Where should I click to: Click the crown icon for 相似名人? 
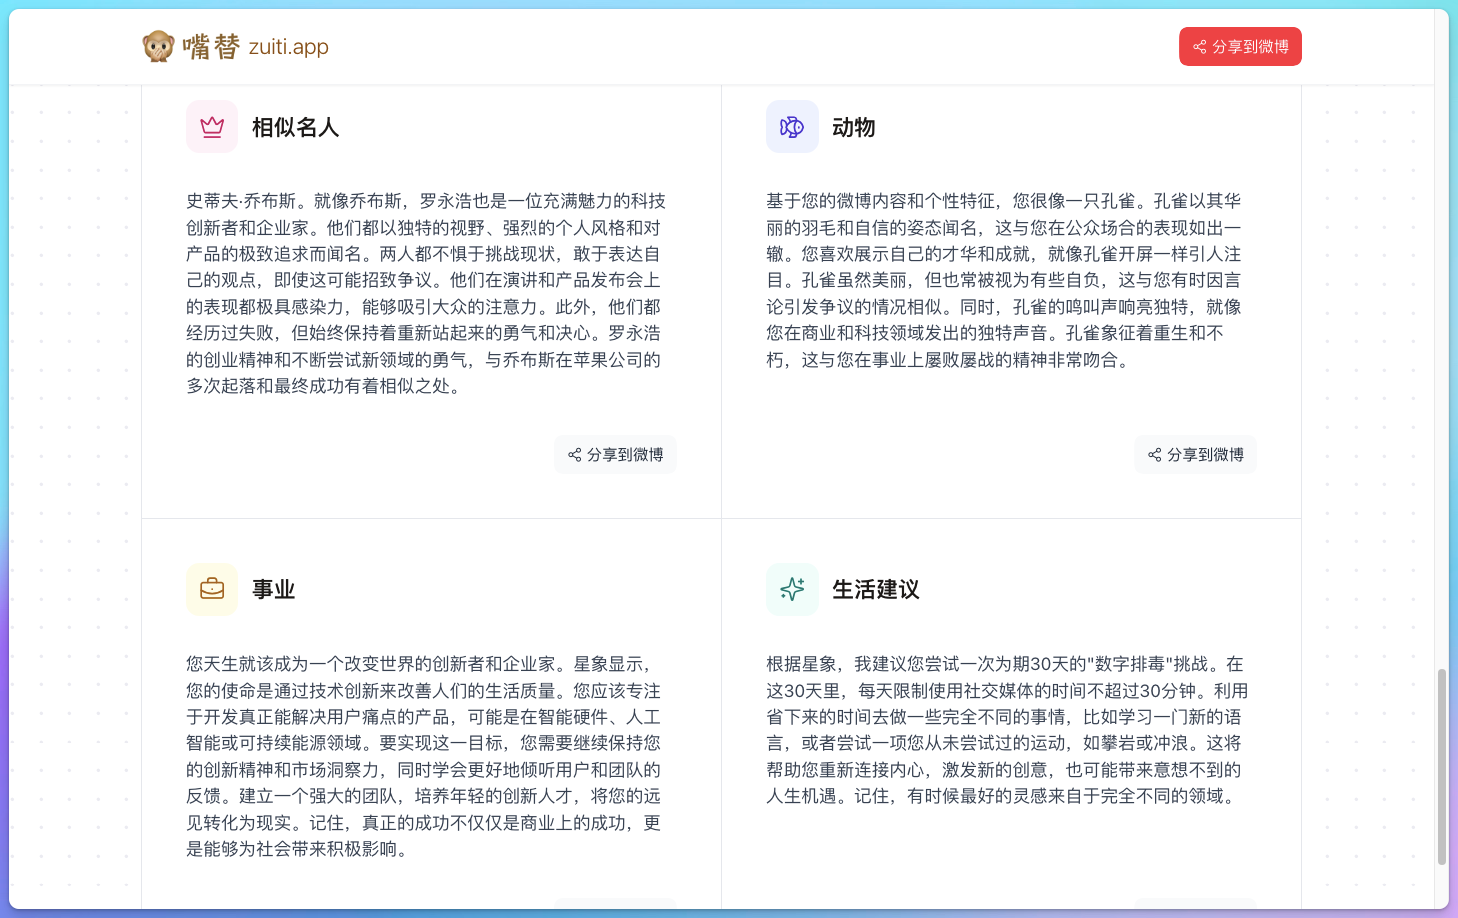pyautogui.click(x=212, y=127)
